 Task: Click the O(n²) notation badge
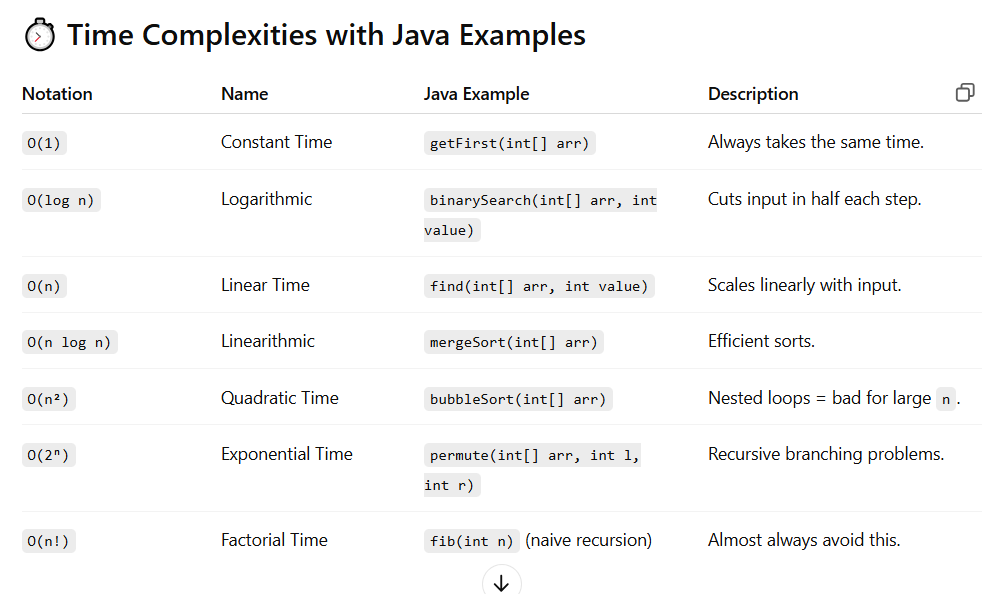tap(48, 398)
